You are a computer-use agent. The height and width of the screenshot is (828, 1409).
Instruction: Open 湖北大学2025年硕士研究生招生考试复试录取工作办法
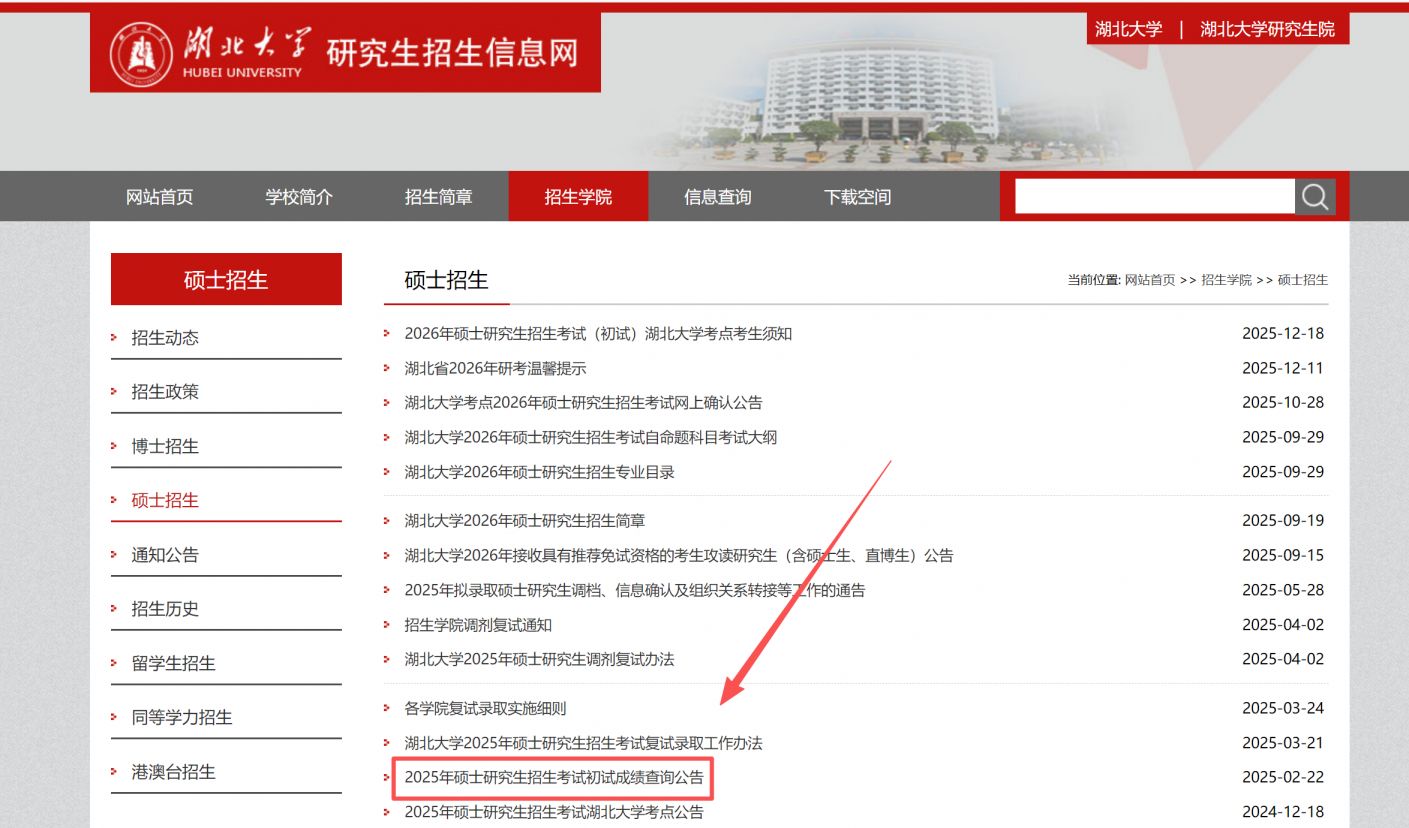tap(583, 743)
